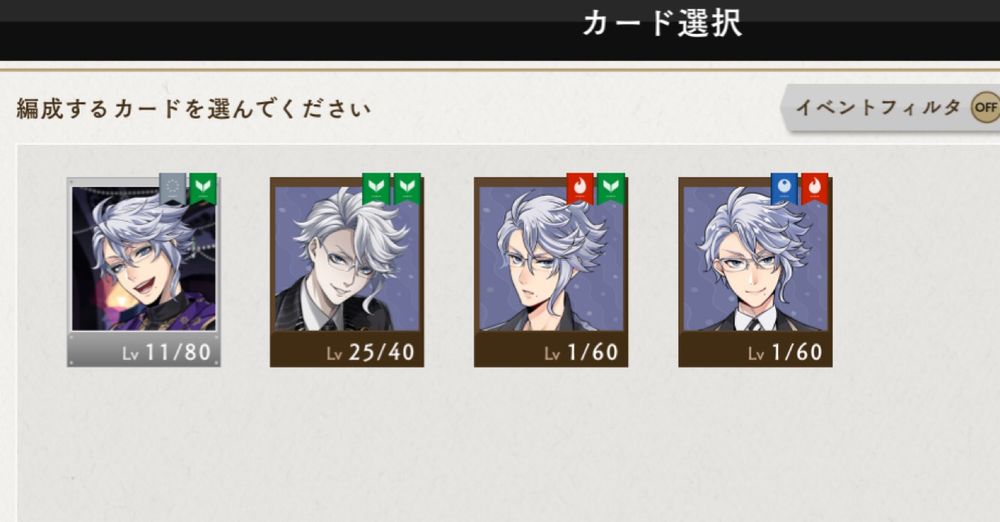
Task: Click the first green leaf badge on the Lv 25/40 card
Action: [x=376, y=189]
